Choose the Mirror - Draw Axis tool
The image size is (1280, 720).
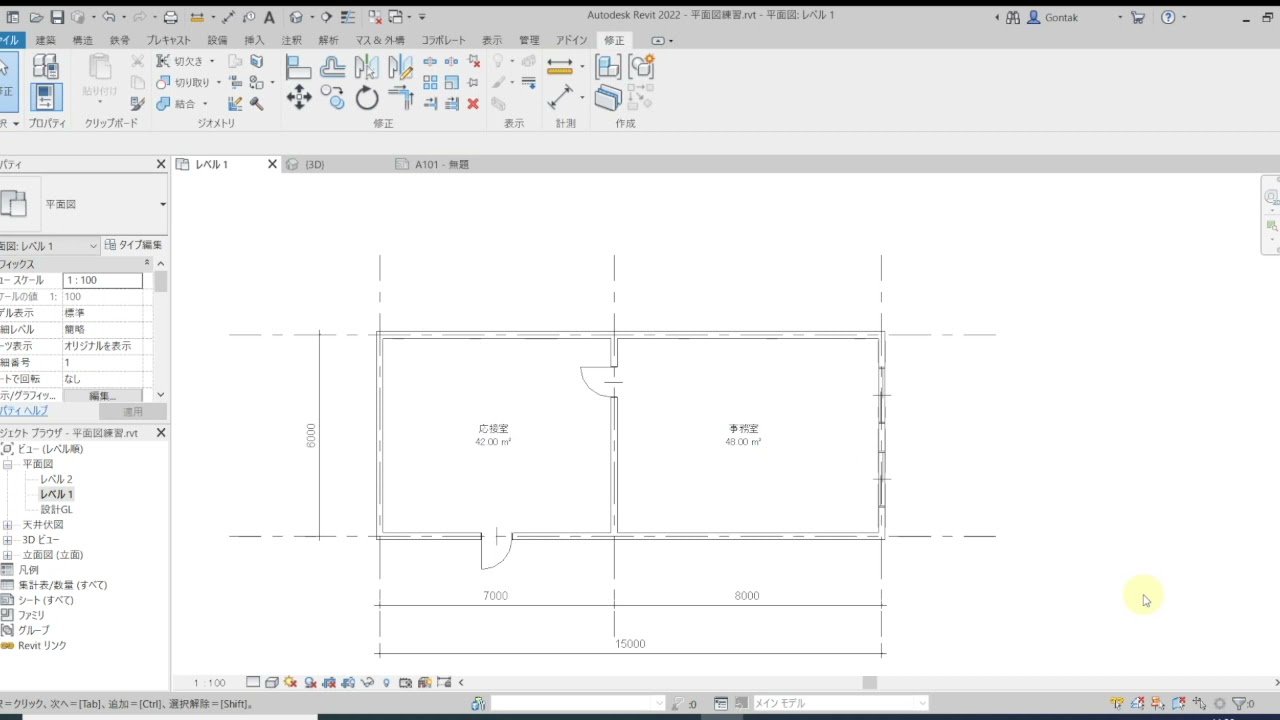[x=400, y=67]
